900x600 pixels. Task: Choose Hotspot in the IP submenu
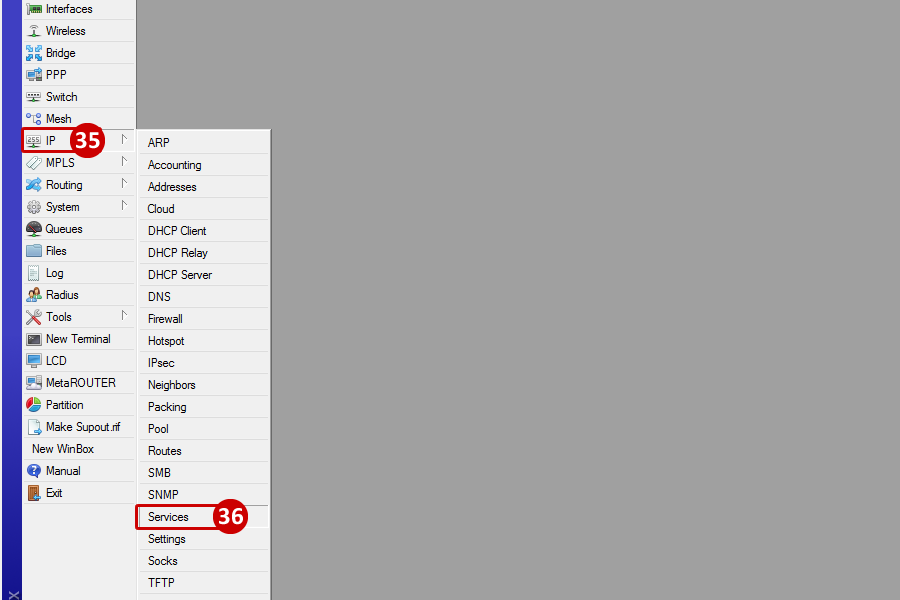pos(204,341)
